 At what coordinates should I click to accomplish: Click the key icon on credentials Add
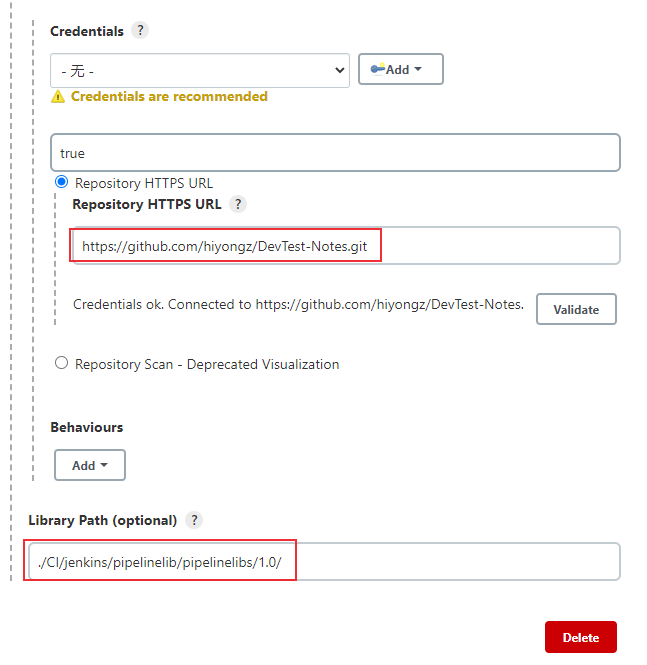[x=377, y=69]
